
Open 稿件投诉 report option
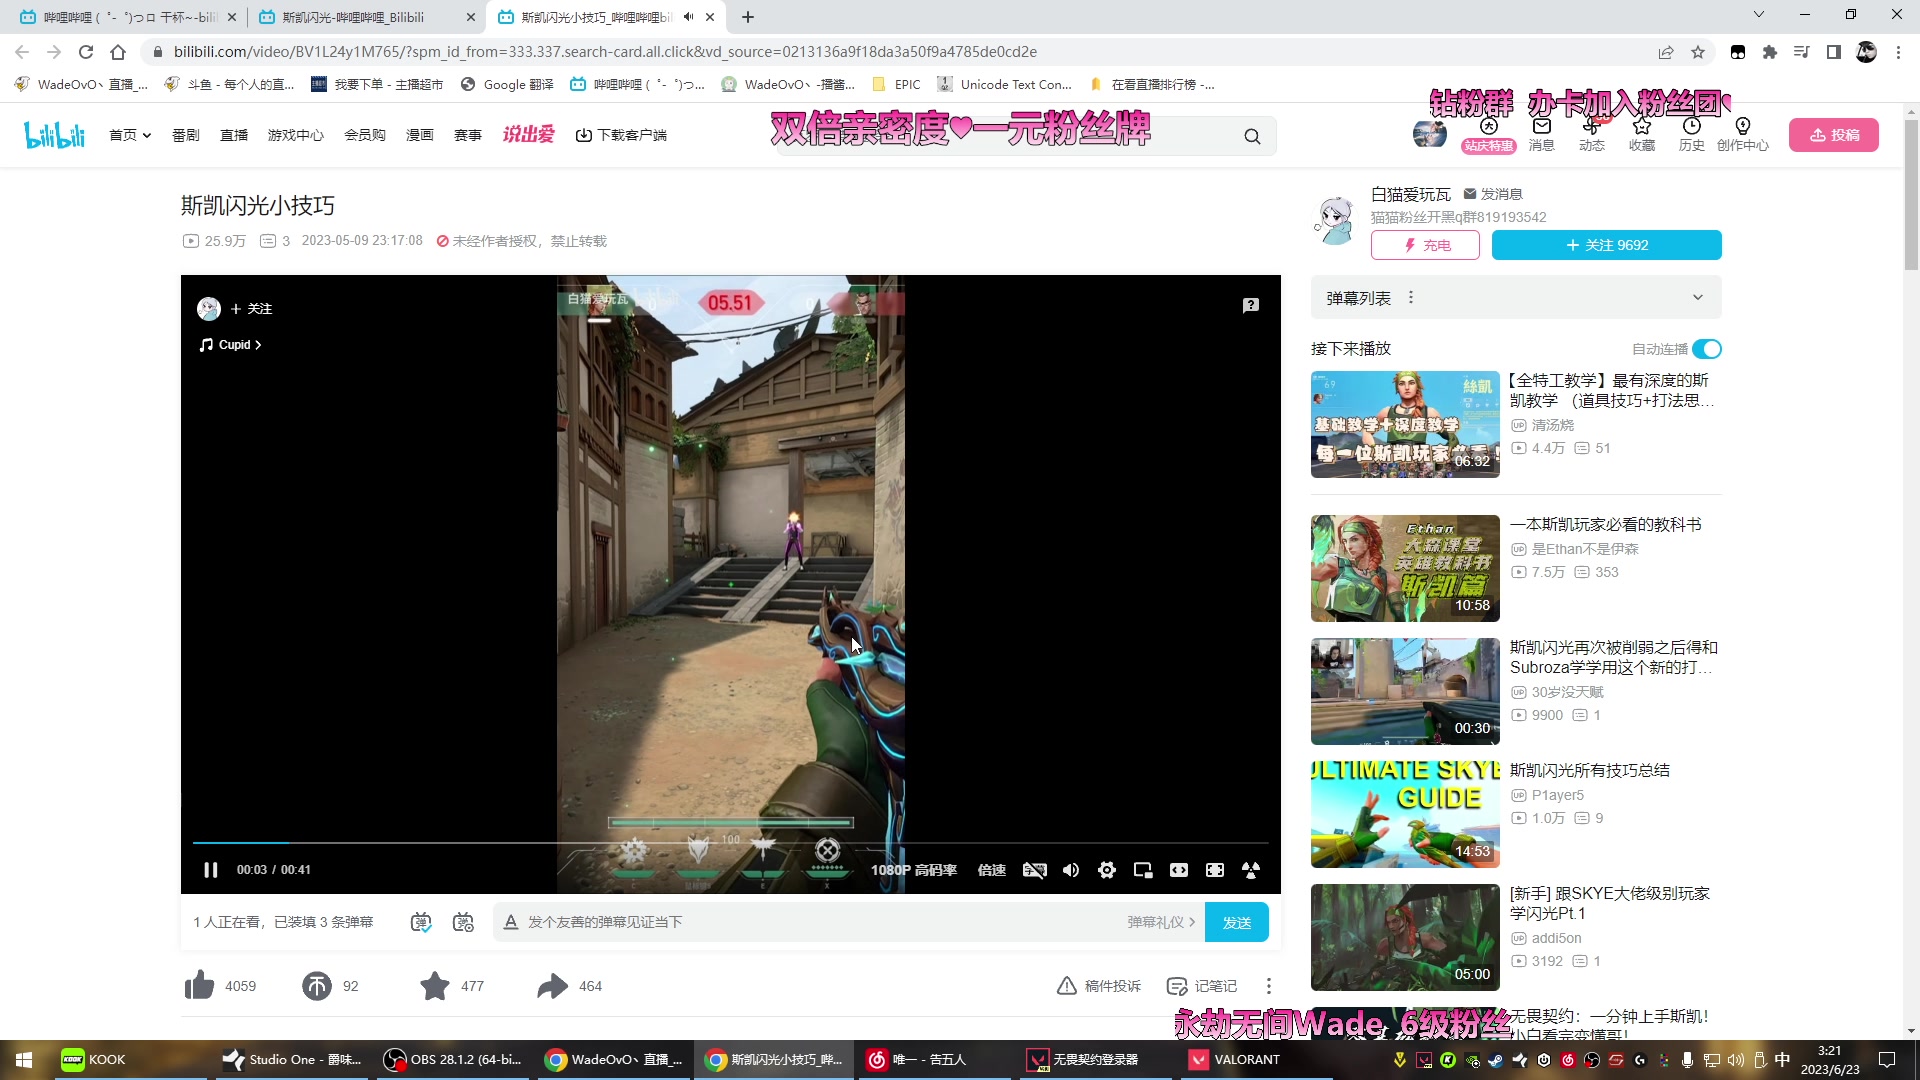1099,986
